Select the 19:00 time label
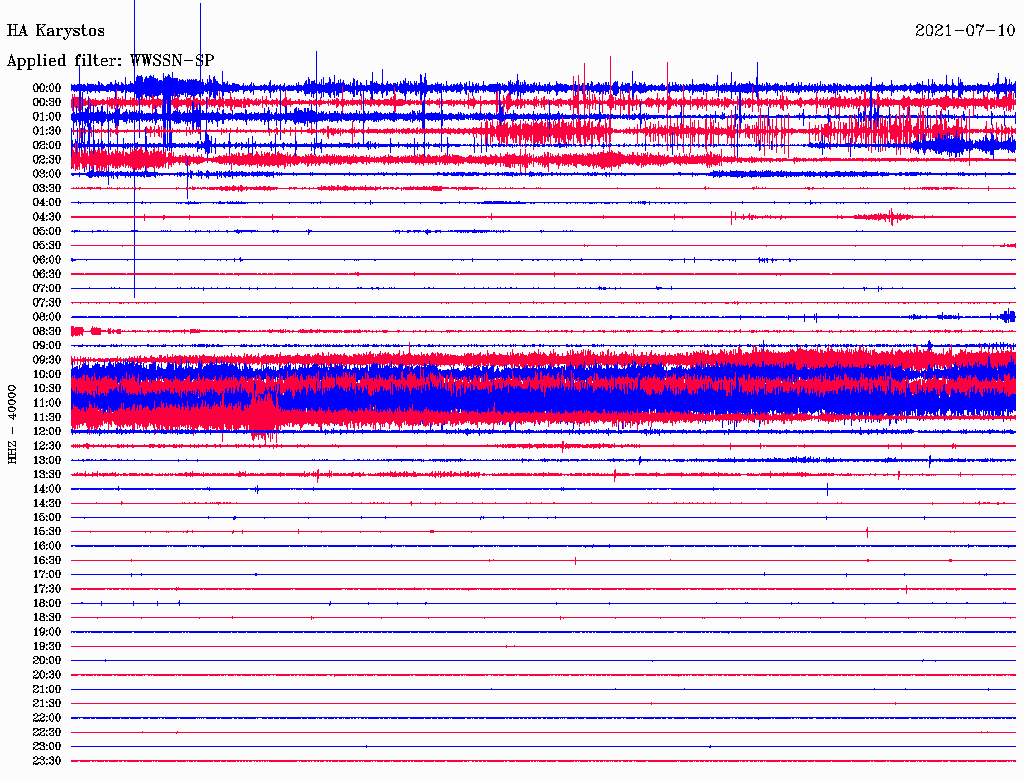Viewport: 1024px width, 780px height. [47, 632]
